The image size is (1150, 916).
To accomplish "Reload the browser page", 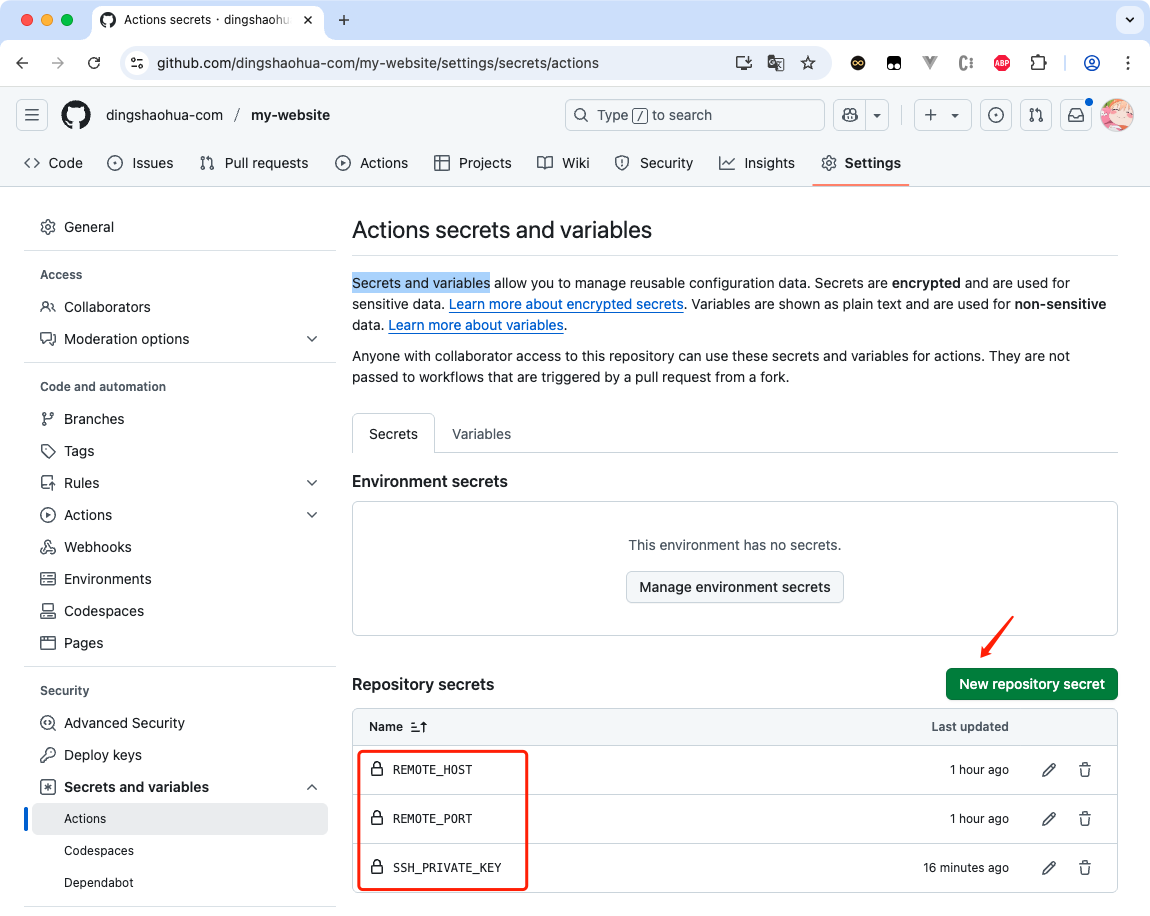I will (94, 63).
